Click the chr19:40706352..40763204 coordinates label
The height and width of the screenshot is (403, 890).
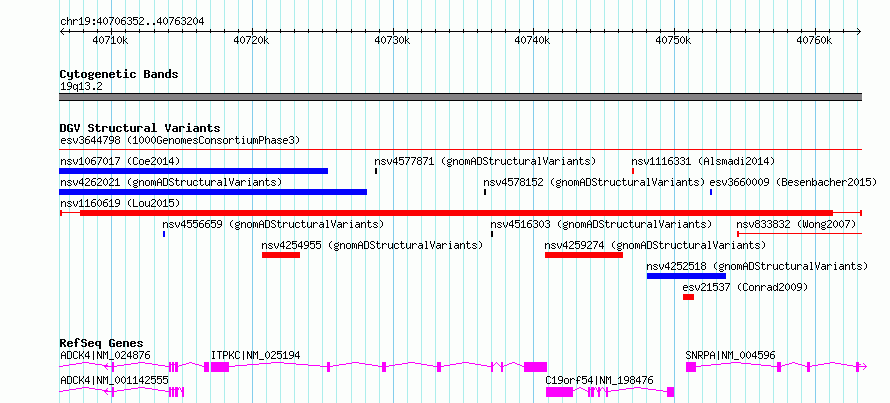tap(132, 22)
